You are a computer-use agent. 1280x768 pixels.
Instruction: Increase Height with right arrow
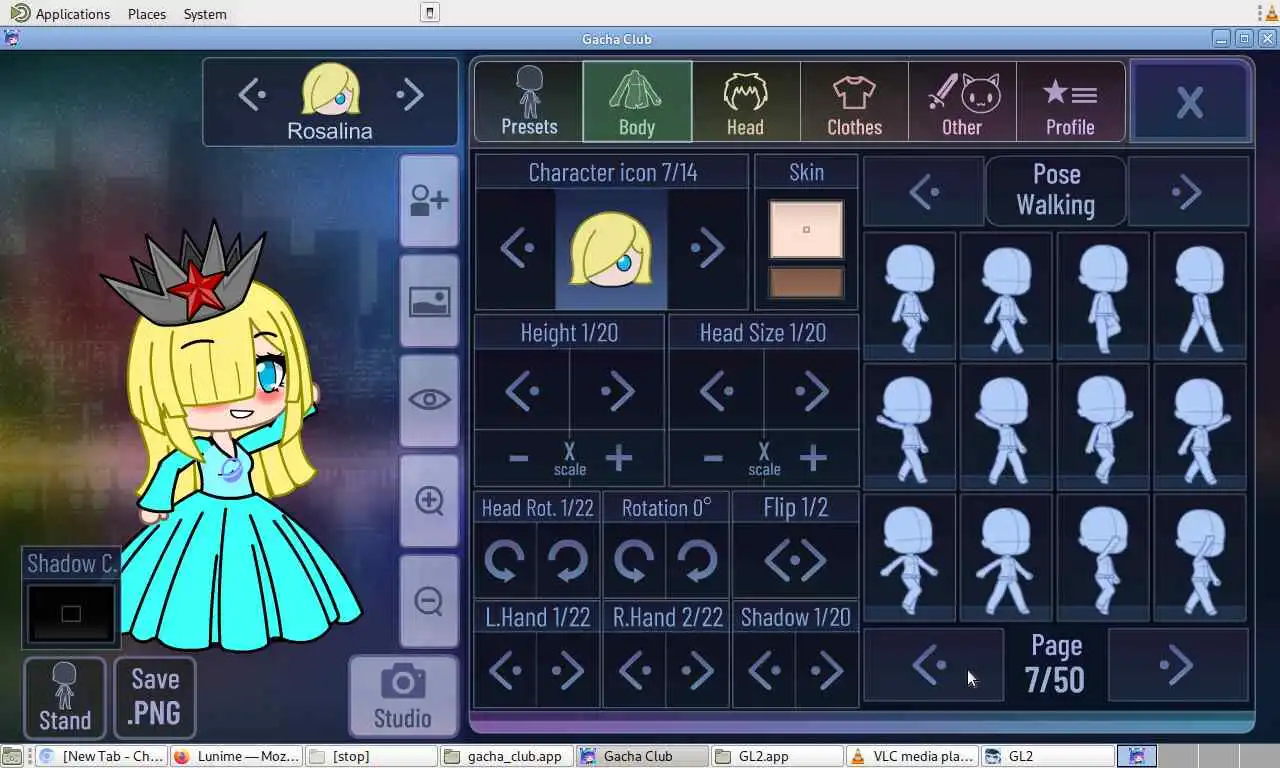617,392
